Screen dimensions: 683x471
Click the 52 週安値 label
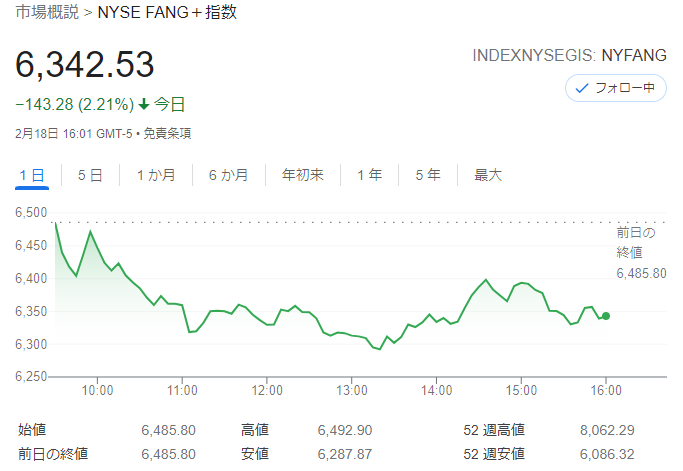[x=494, y=454]
